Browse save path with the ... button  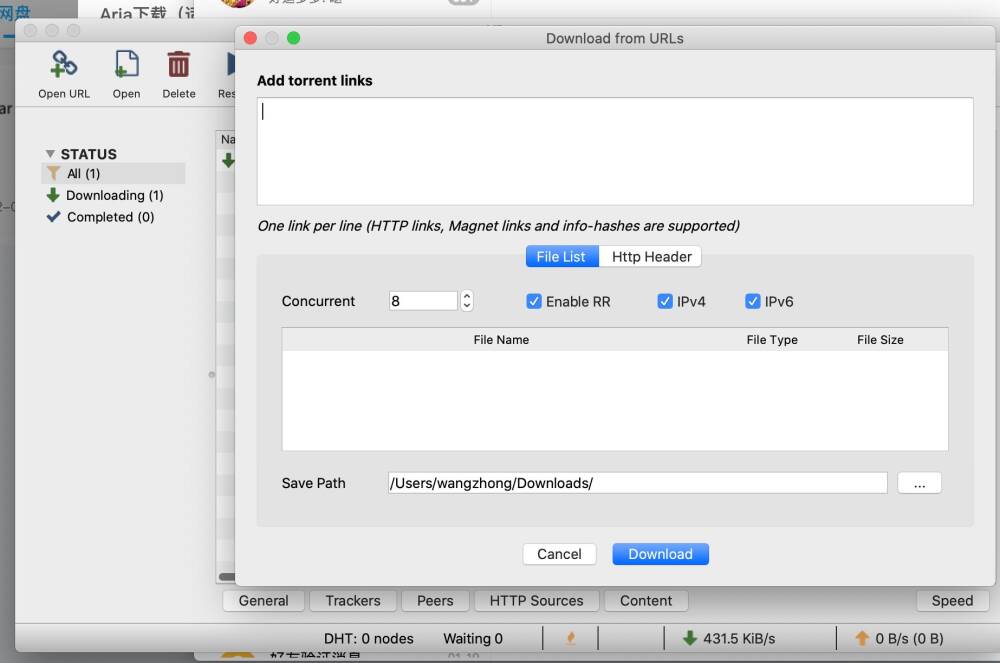(x=919, y=483)
